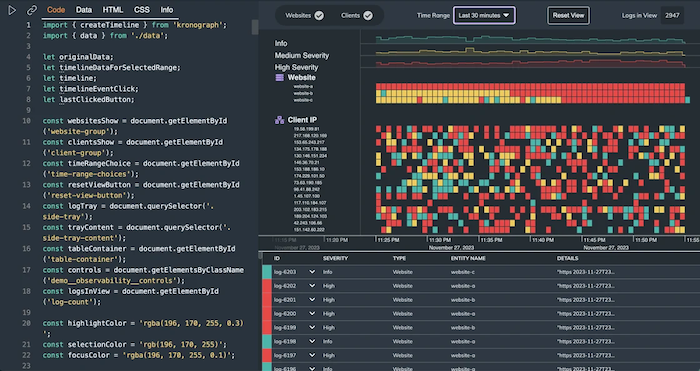The height and width of the screenshot is (371, 700).
Task: Select the 151.142.60.222 client row label
Action: tap(309, 229)
